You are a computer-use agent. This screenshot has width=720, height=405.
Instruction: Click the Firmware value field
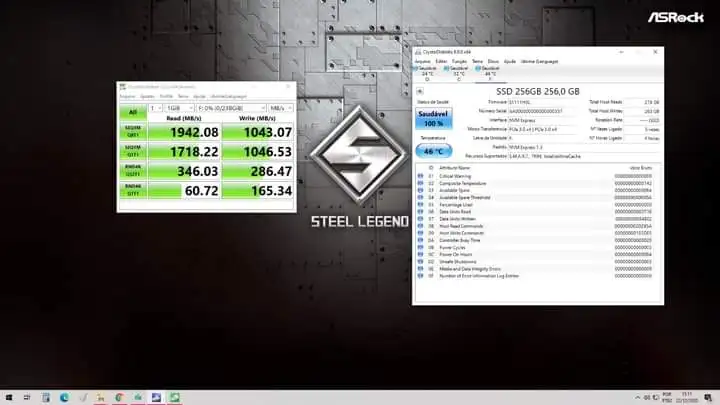click(x=543, y=102)
